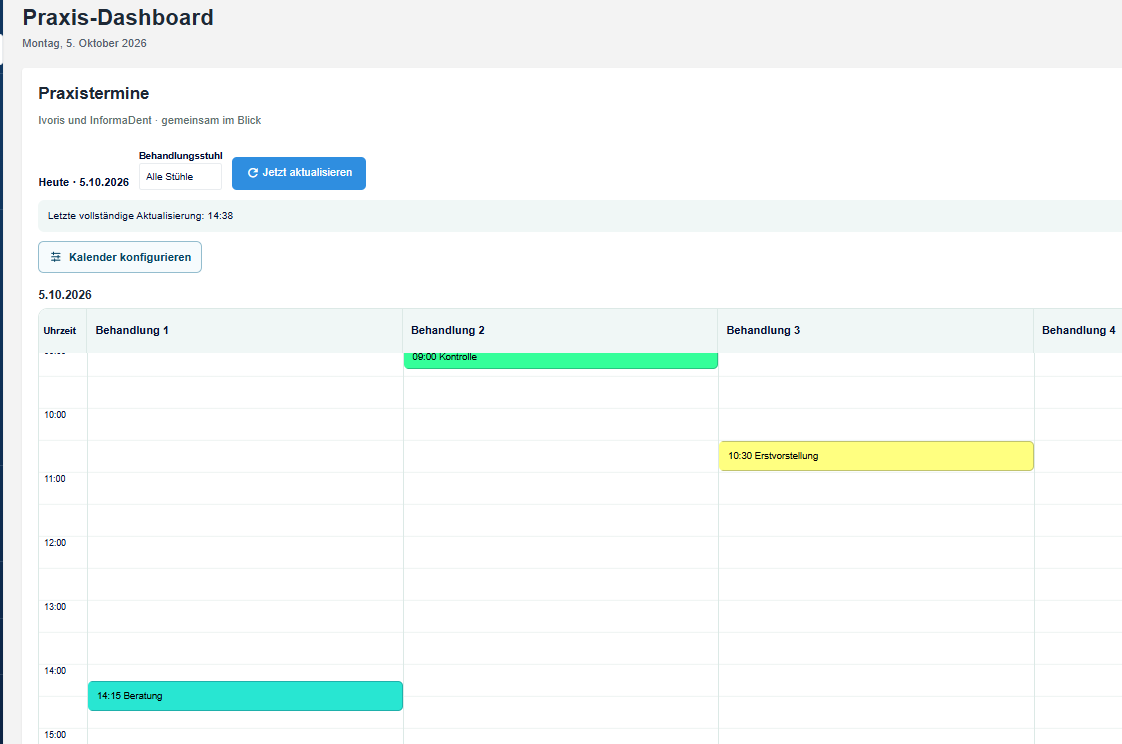Click the 12:00 time label

[55, 543]
